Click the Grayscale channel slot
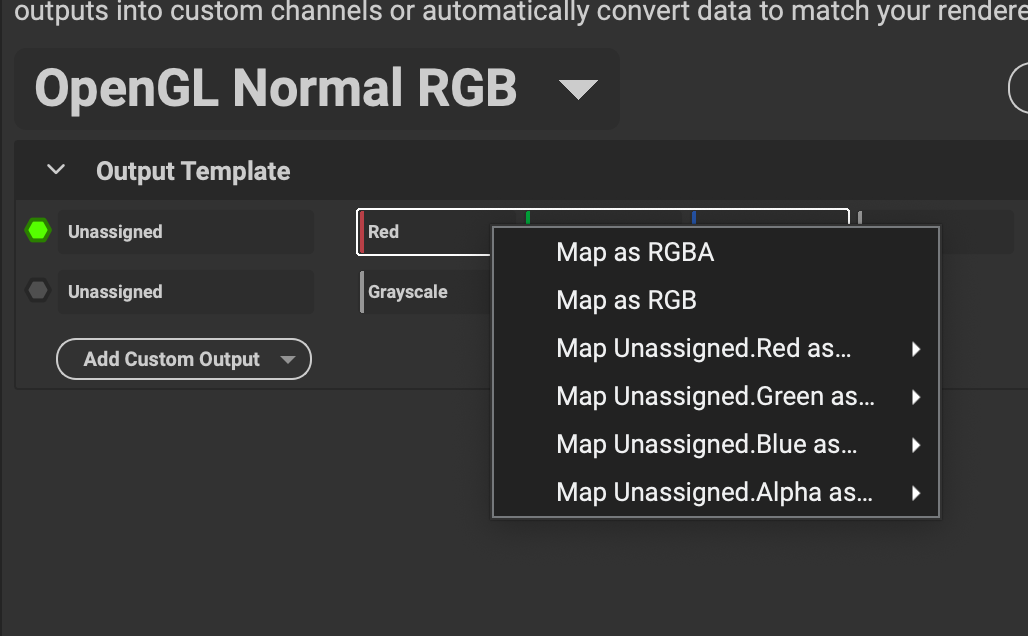The image size is (1028, 636). (425, 292)
